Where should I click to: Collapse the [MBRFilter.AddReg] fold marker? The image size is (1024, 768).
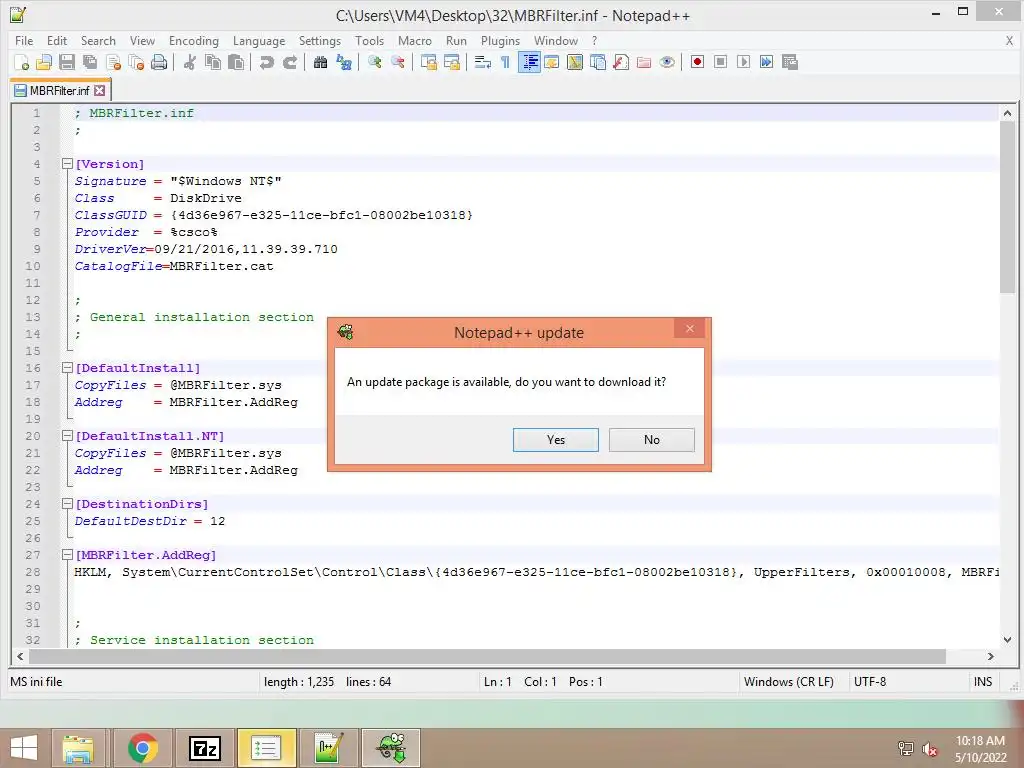pyautogui.click(x=67, y=554)
